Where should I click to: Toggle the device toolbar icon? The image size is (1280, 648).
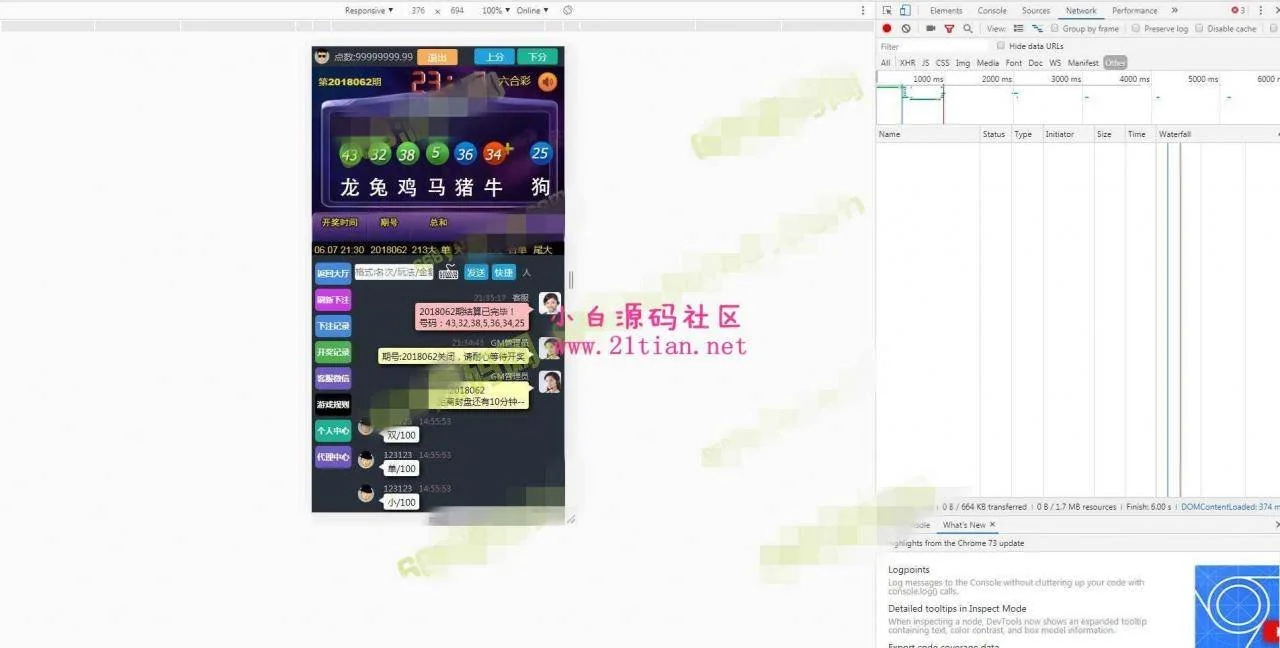click(x=905, y=10)
